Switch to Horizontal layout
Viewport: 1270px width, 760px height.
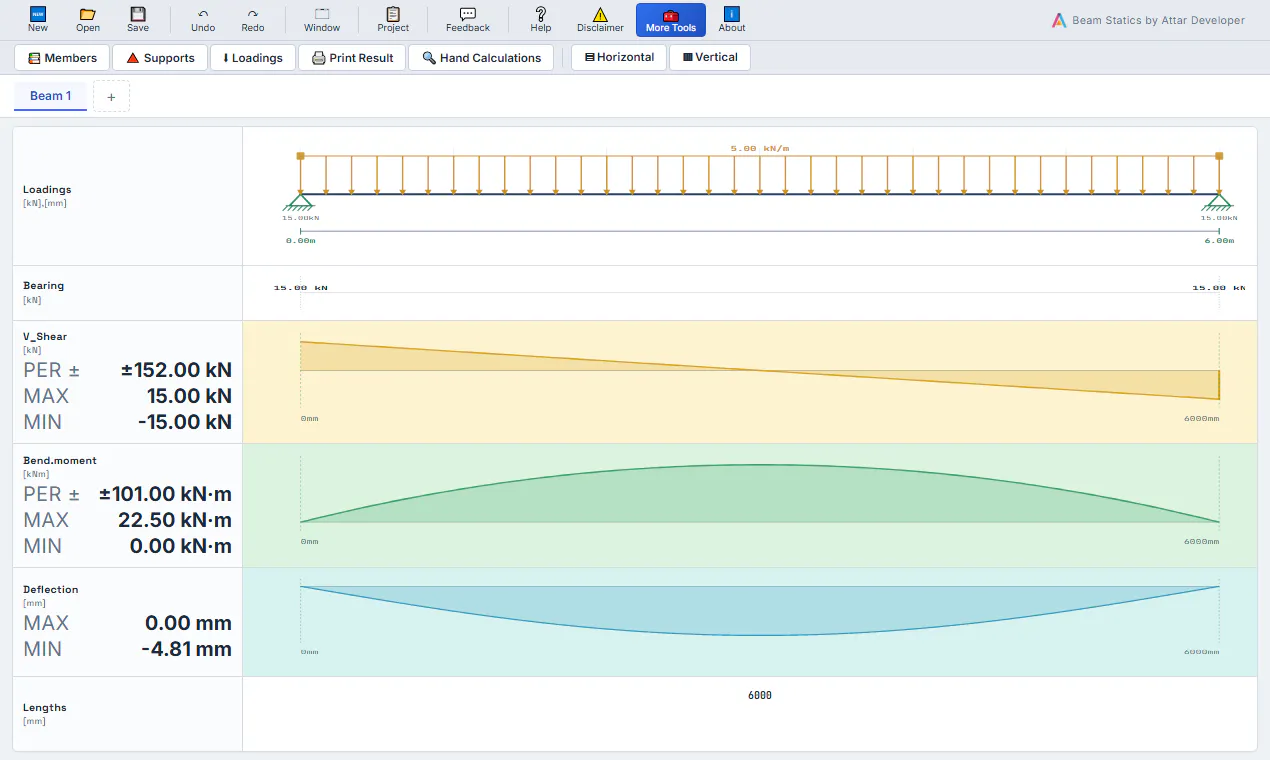[619, 58]
